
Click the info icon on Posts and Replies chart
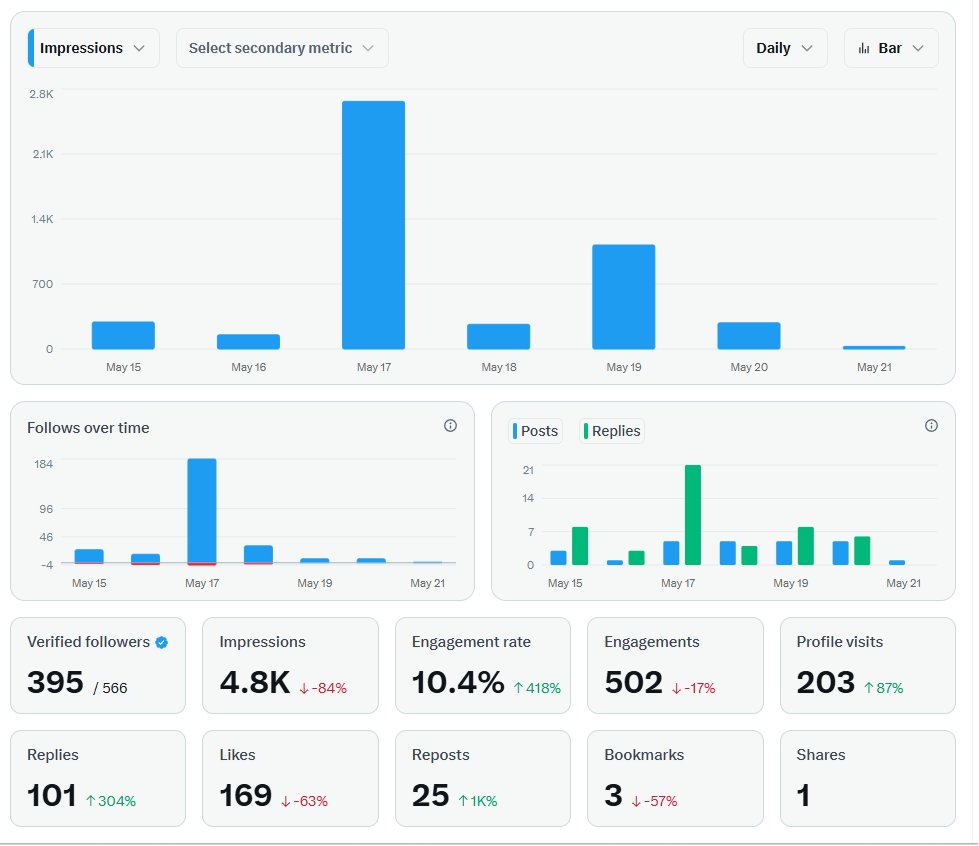pyautogui.click(x=931, y=426)
